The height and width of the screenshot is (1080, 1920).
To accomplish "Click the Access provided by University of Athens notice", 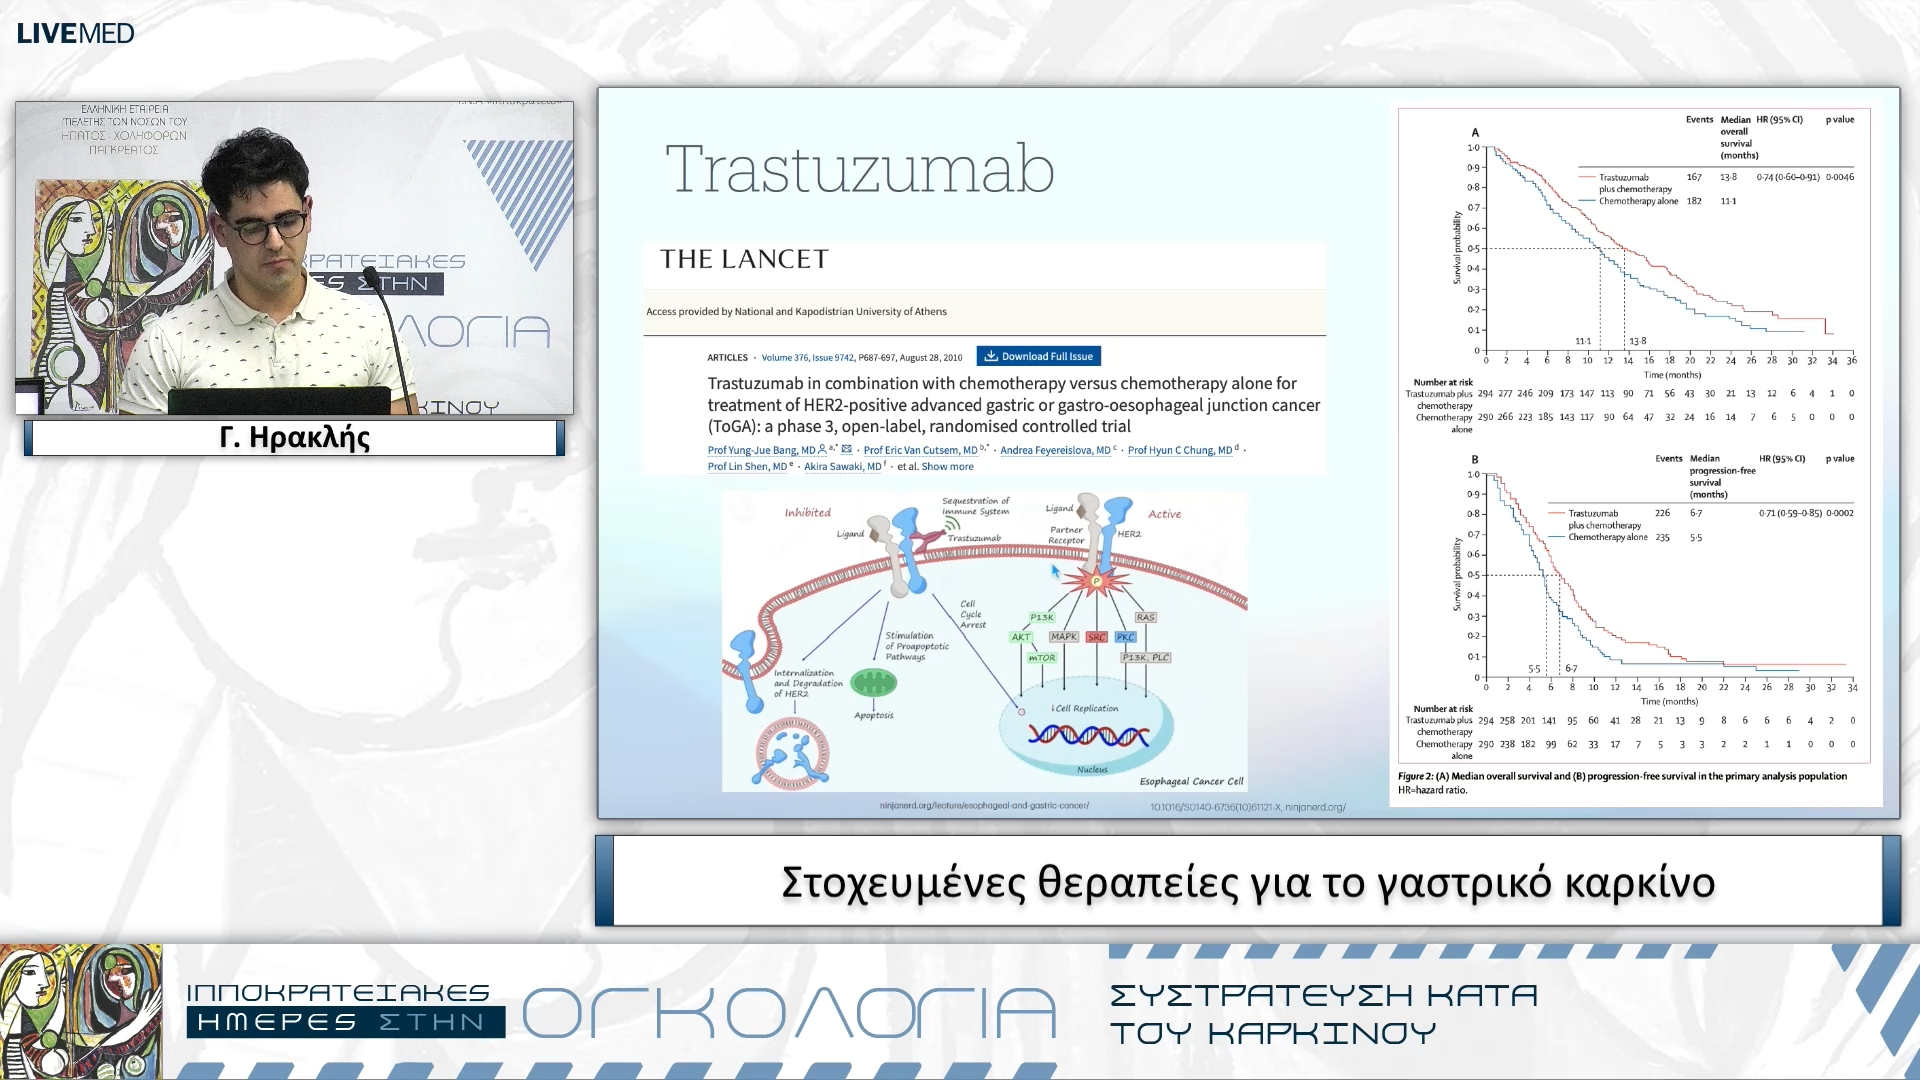I will pyautogui.click(x=796, y=311).
